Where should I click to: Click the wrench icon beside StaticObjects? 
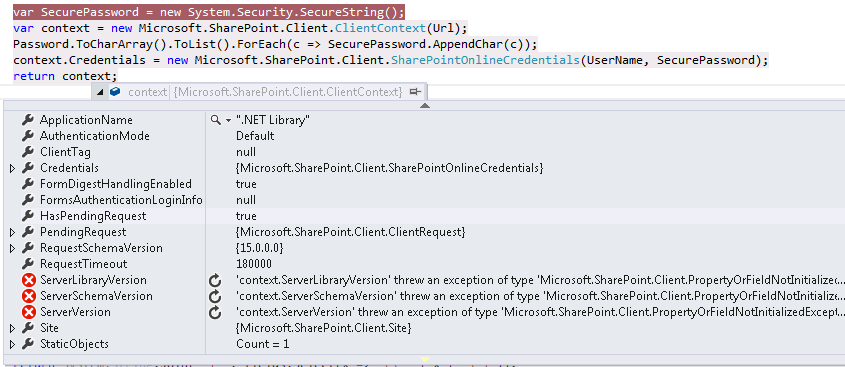tap(28, 344)
